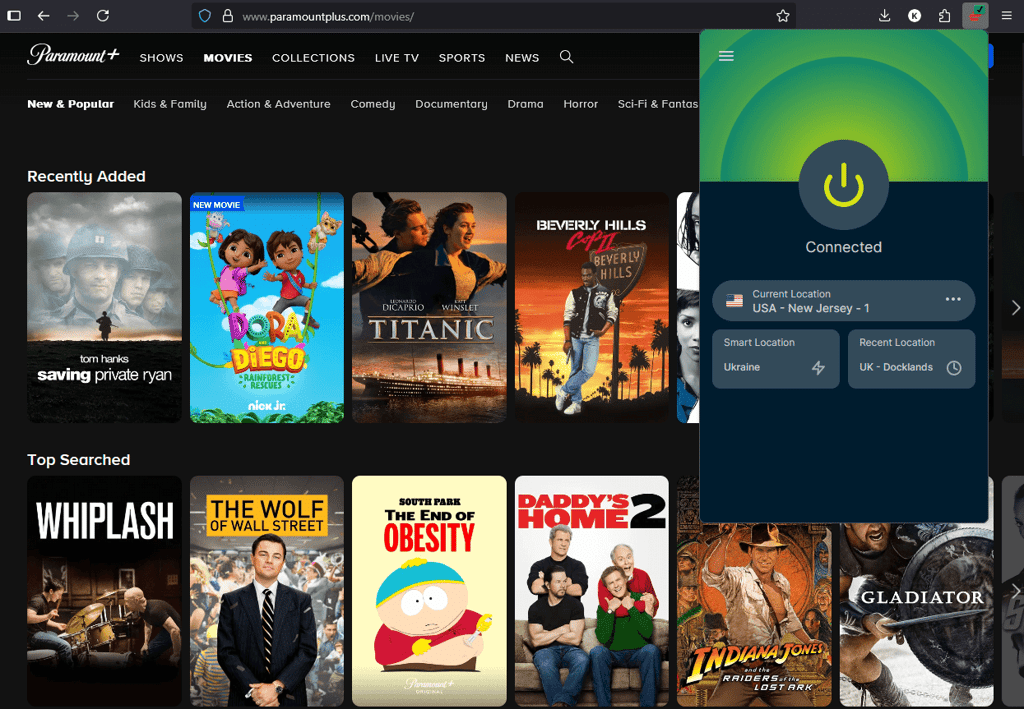Screen dimensions: 1024x709
Task: Open the tracking protection shield icon
Action: point(204,16)
